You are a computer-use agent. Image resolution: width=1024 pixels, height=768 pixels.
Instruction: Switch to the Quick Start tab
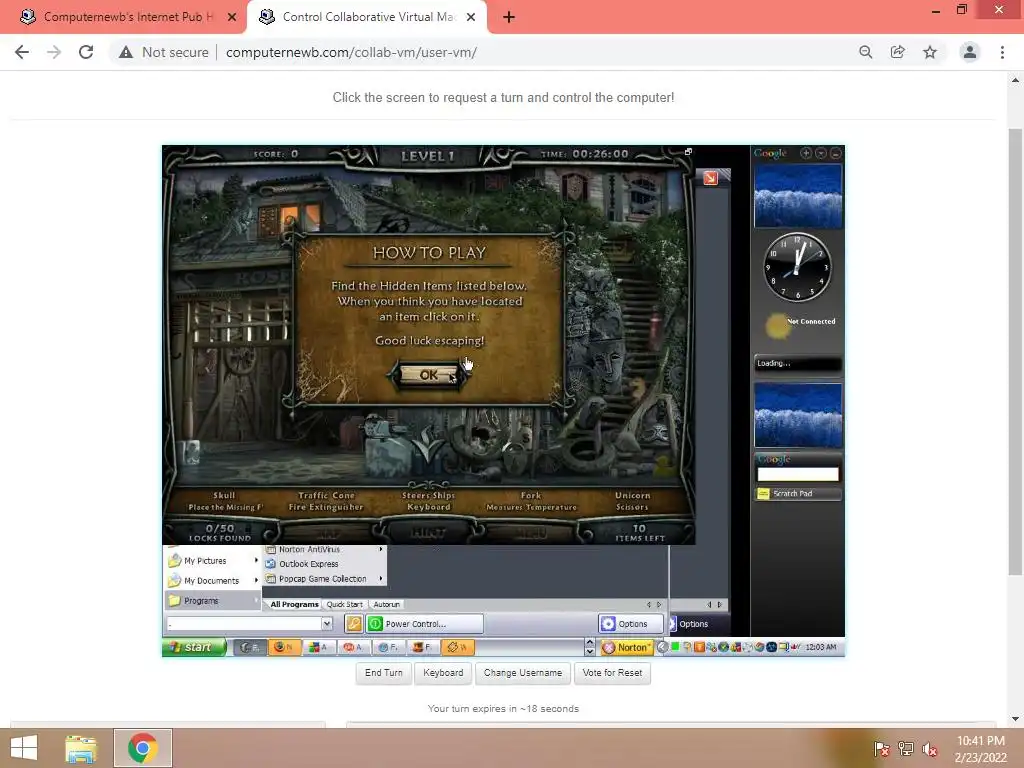click(x=344, y=604)
